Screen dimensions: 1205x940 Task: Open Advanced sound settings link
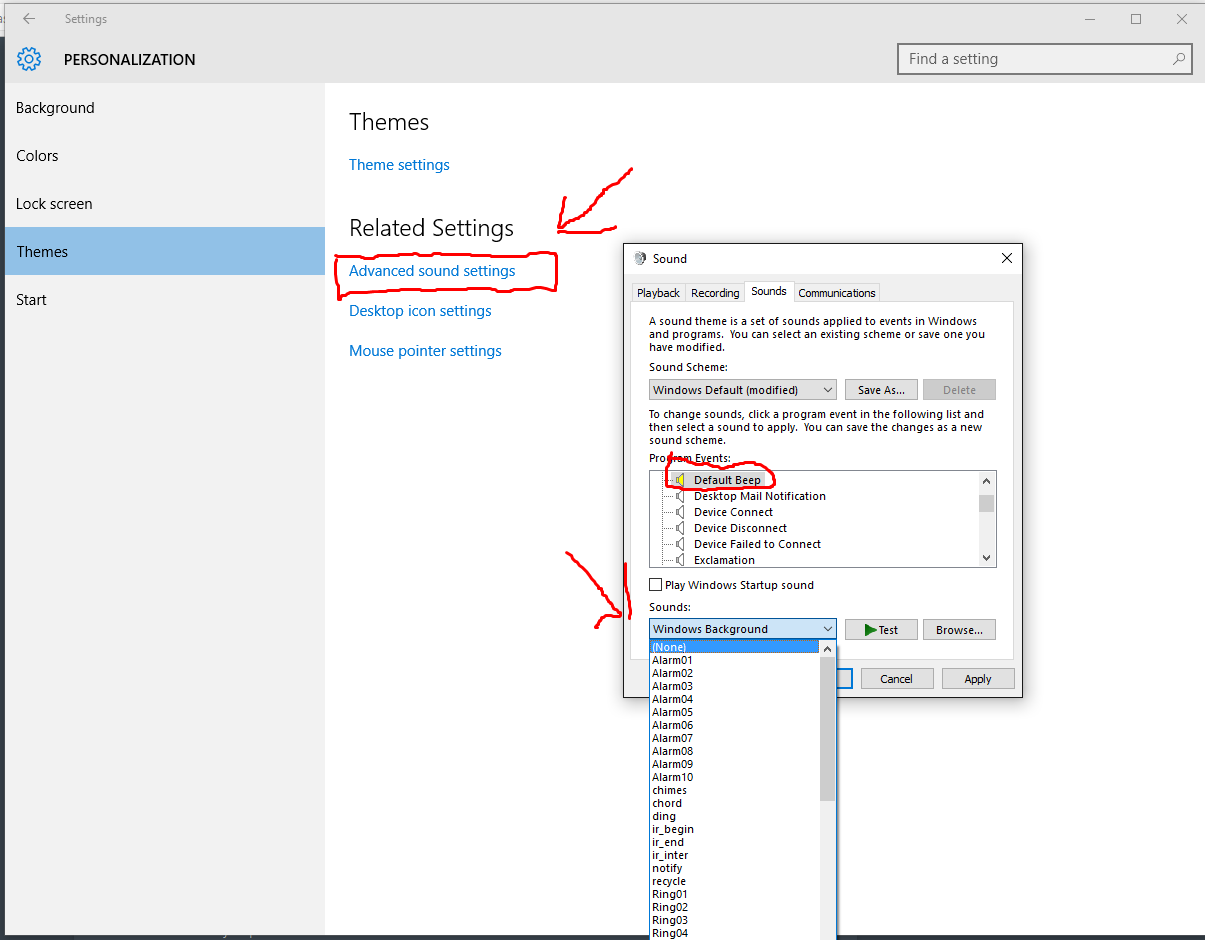(x=432, y=271)
